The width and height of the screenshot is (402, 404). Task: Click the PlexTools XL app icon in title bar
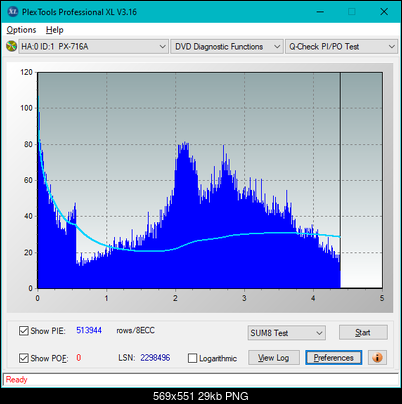[13, 12]
